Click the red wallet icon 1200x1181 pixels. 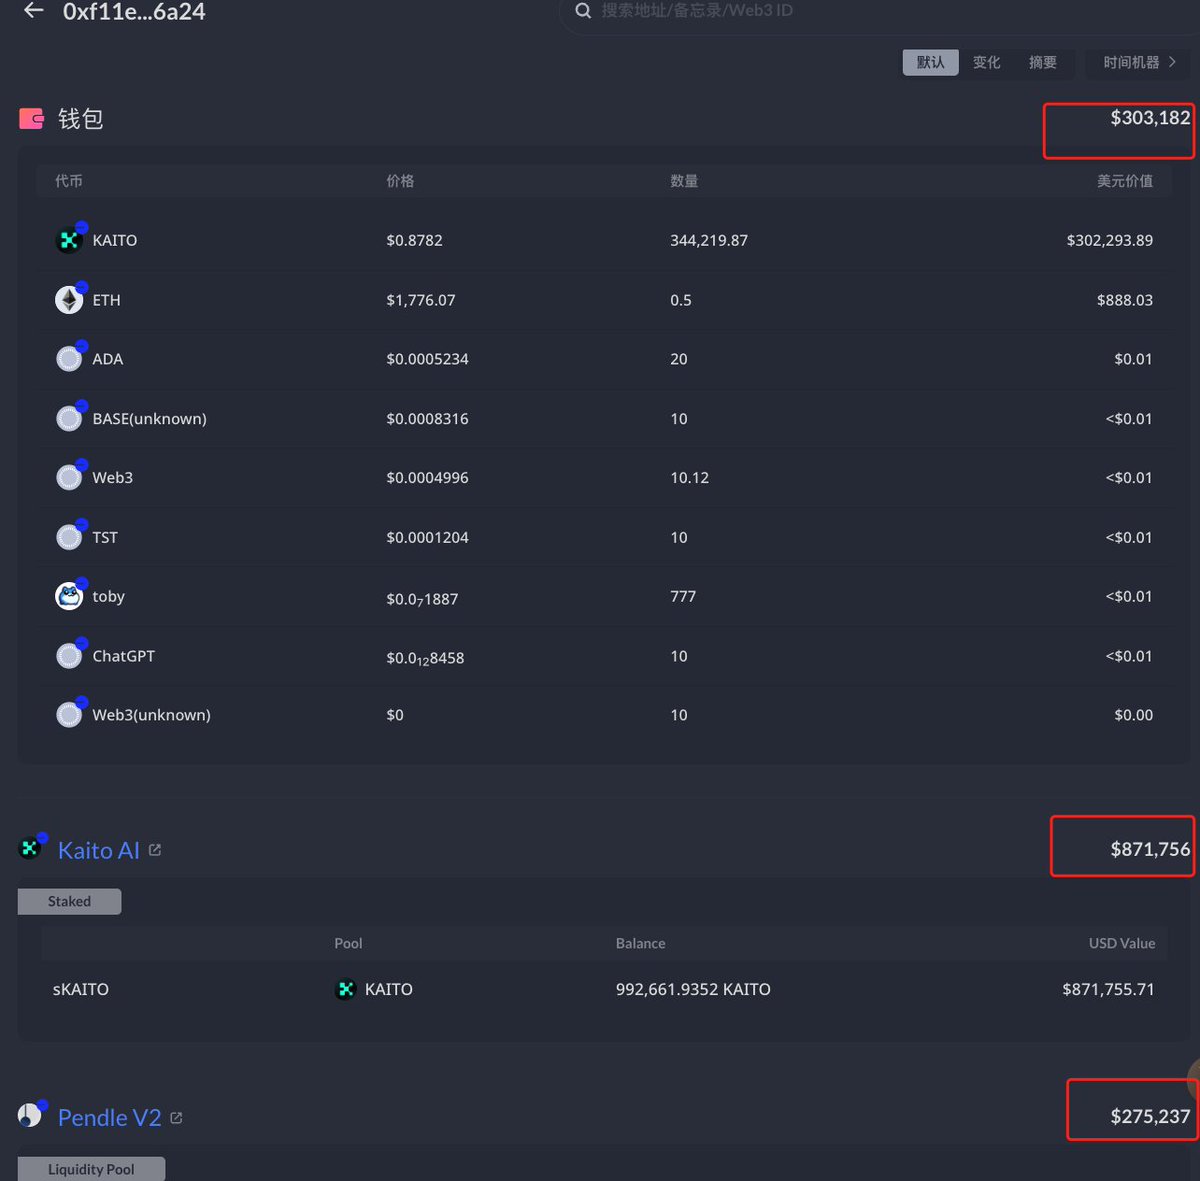[x=31, y=119]
